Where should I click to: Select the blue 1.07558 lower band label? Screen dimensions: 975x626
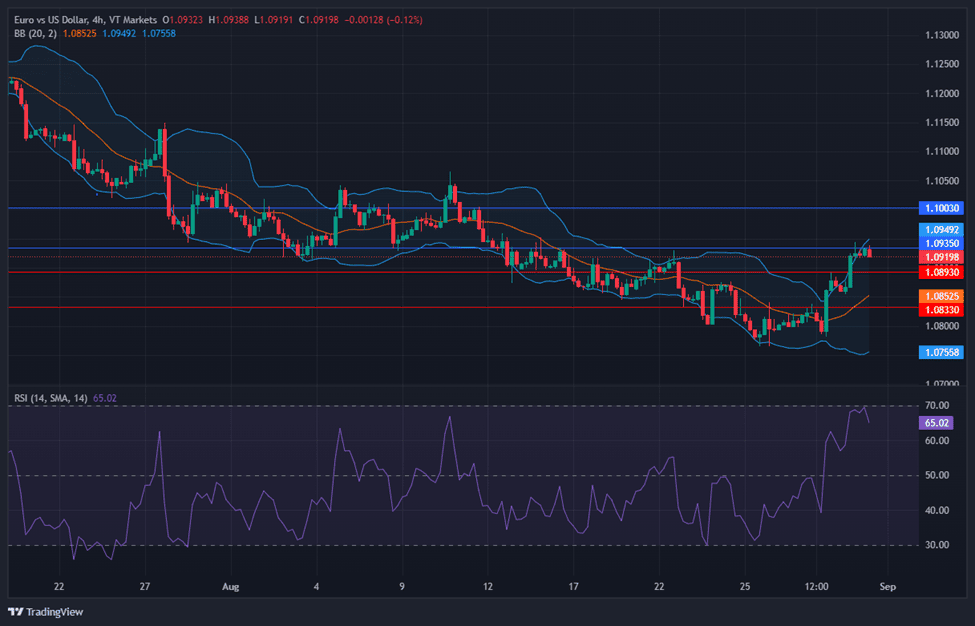click(x=941, y=352)
